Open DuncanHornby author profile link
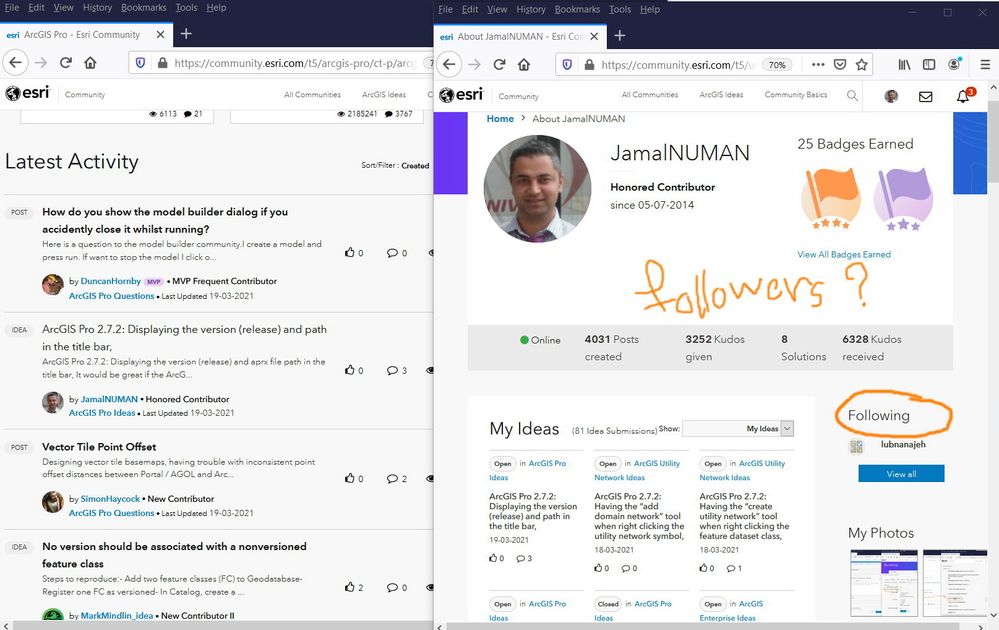Viewport: 999px width, 630px height. pyautogui.click(x=111, y=281)
